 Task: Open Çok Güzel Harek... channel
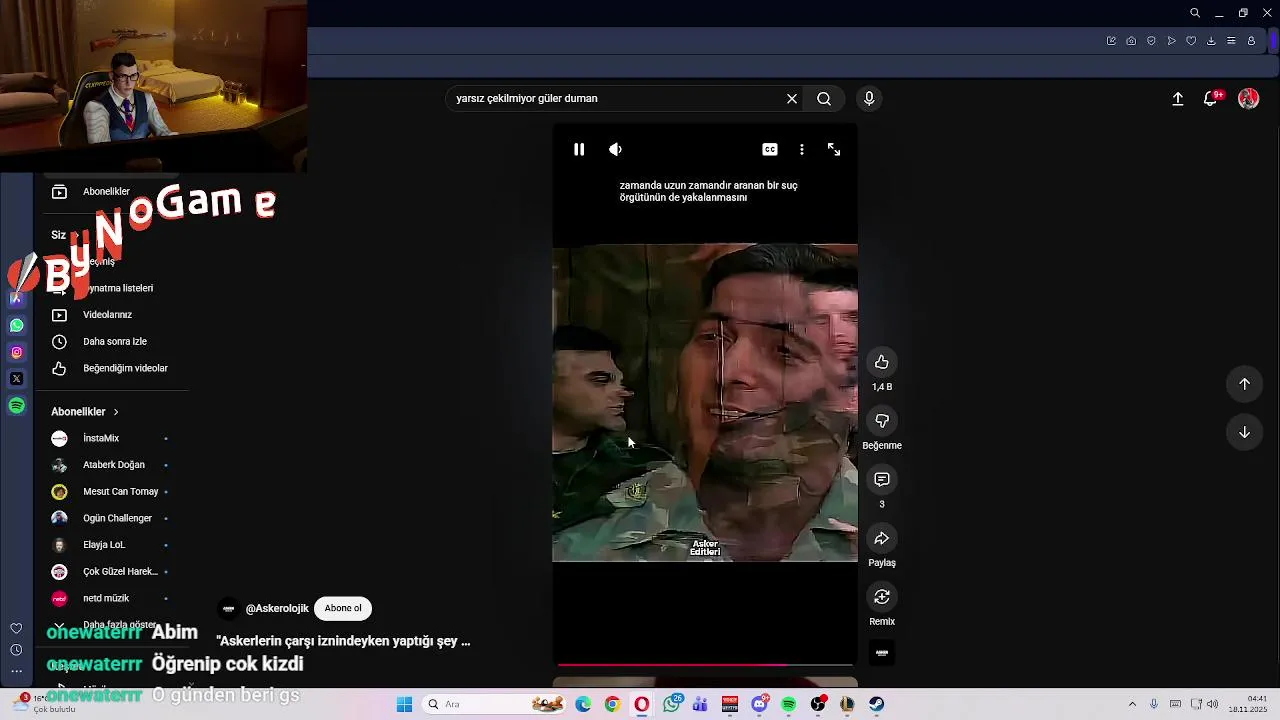[120, 572]
